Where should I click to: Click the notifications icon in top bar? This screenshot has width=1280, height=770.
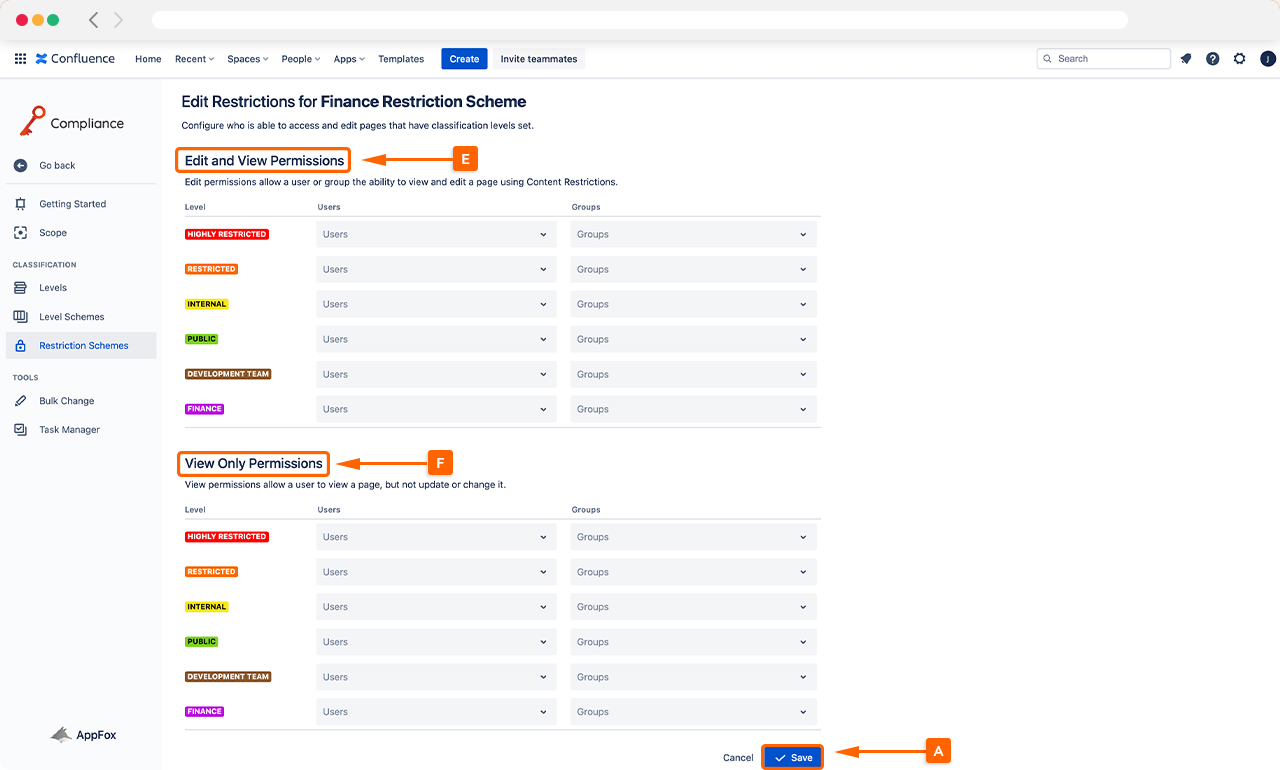pyautogui.click(x=1186, y=59)
